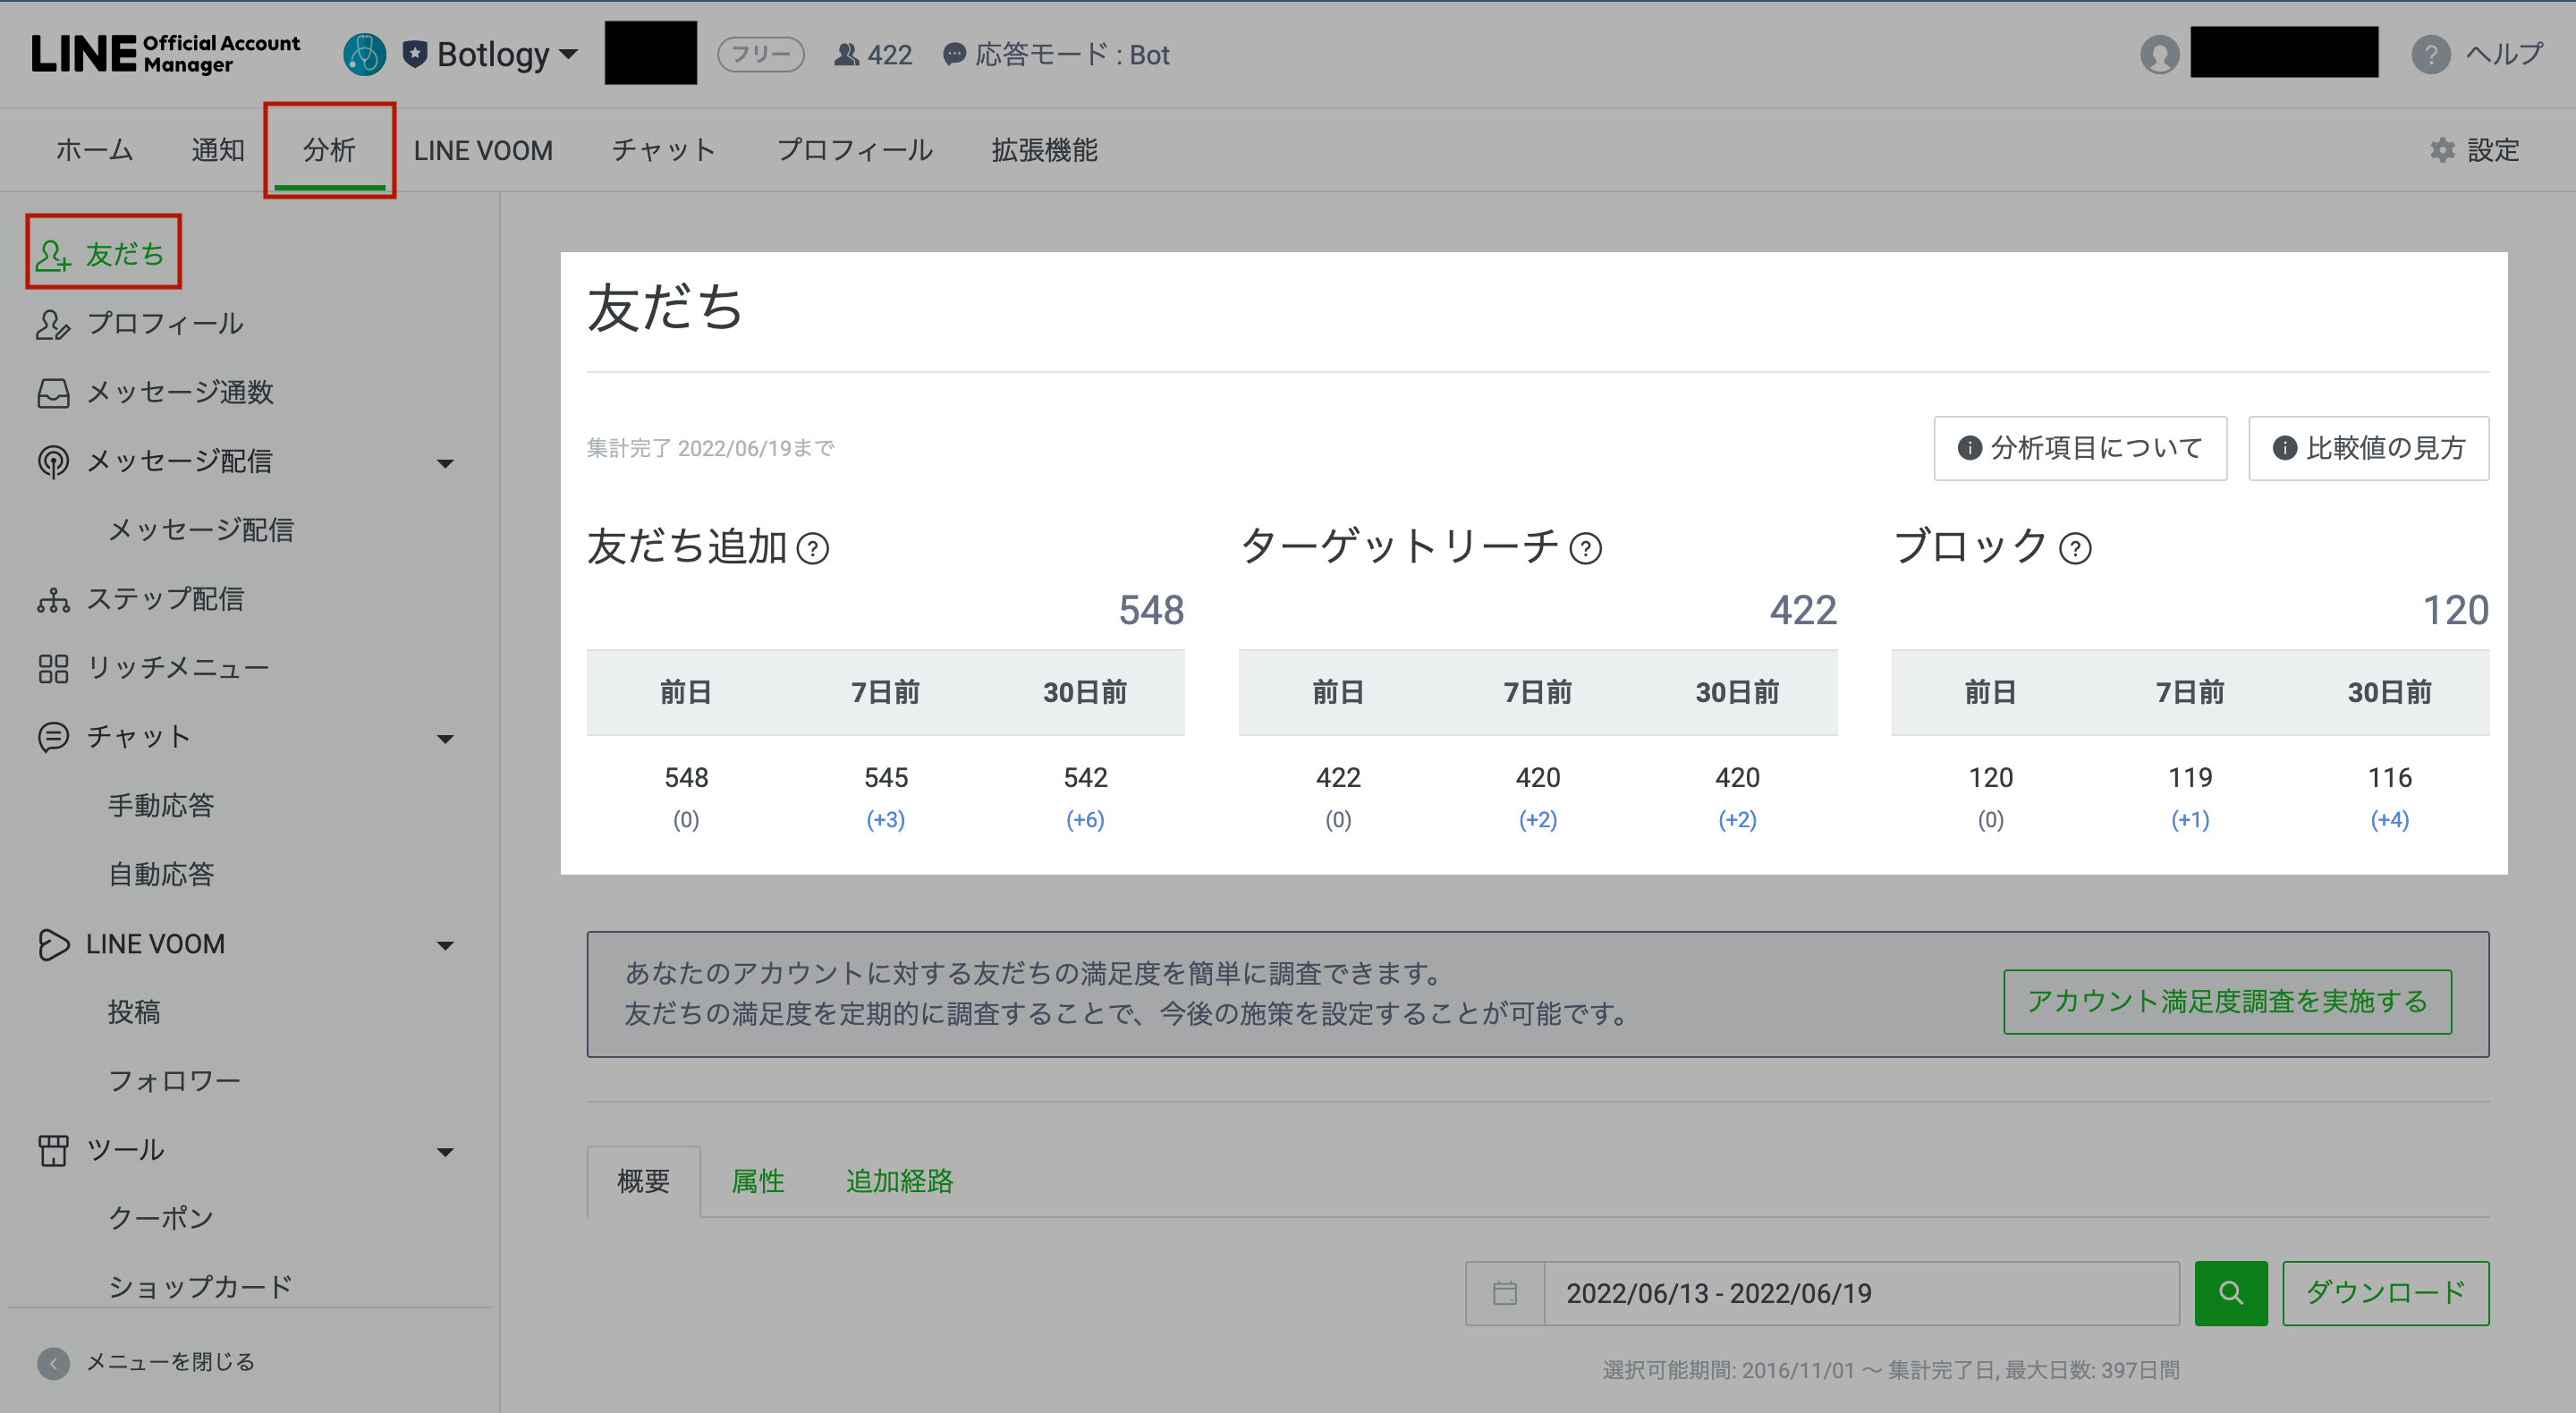The image size is (2576, 1413).
Task: Switch to the 属性 tab
Action: click(757, 1181)
